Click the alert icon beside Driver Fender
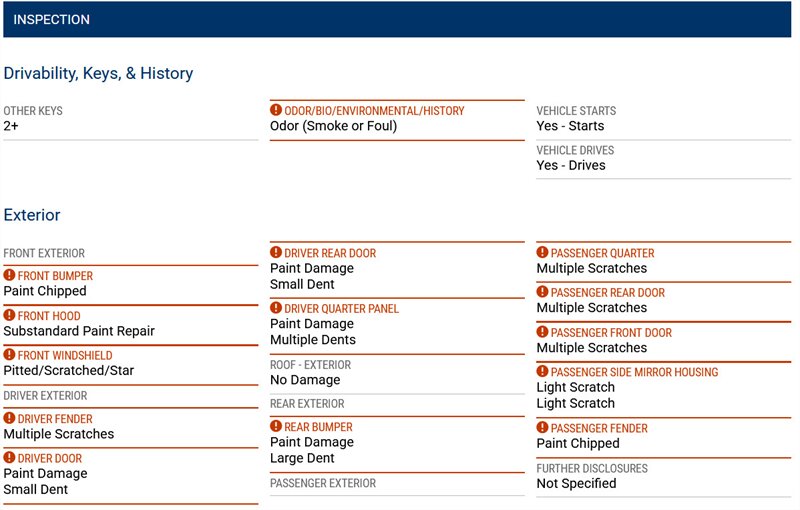 tap(10, 419)
